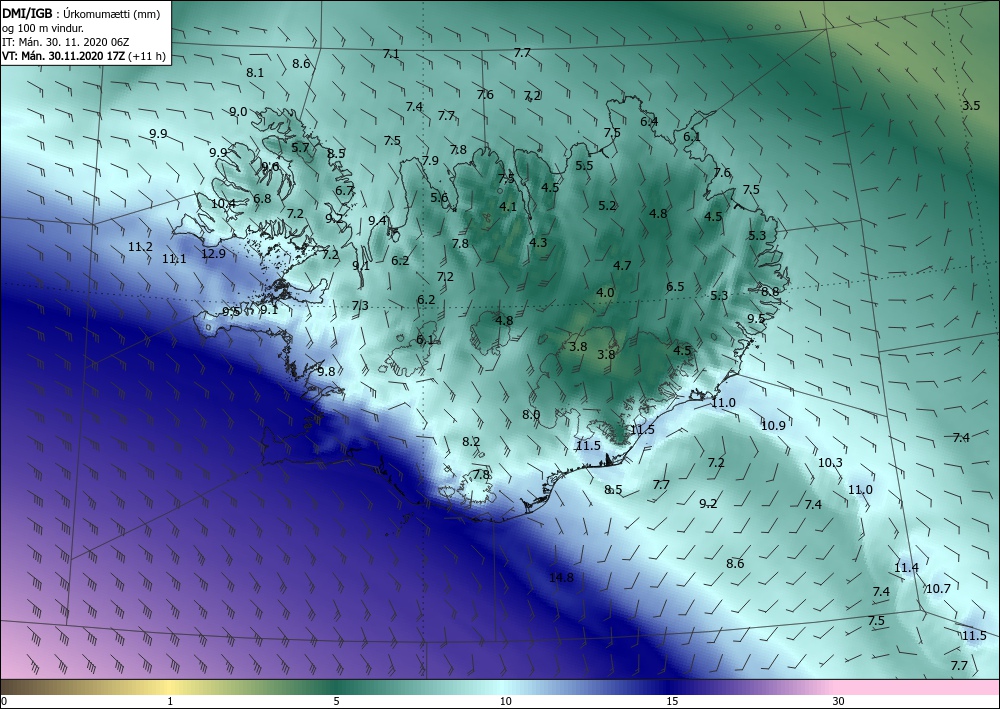Click the 6.7 value label
This screenshot has height=709, width=1000.
coord(344,190)
